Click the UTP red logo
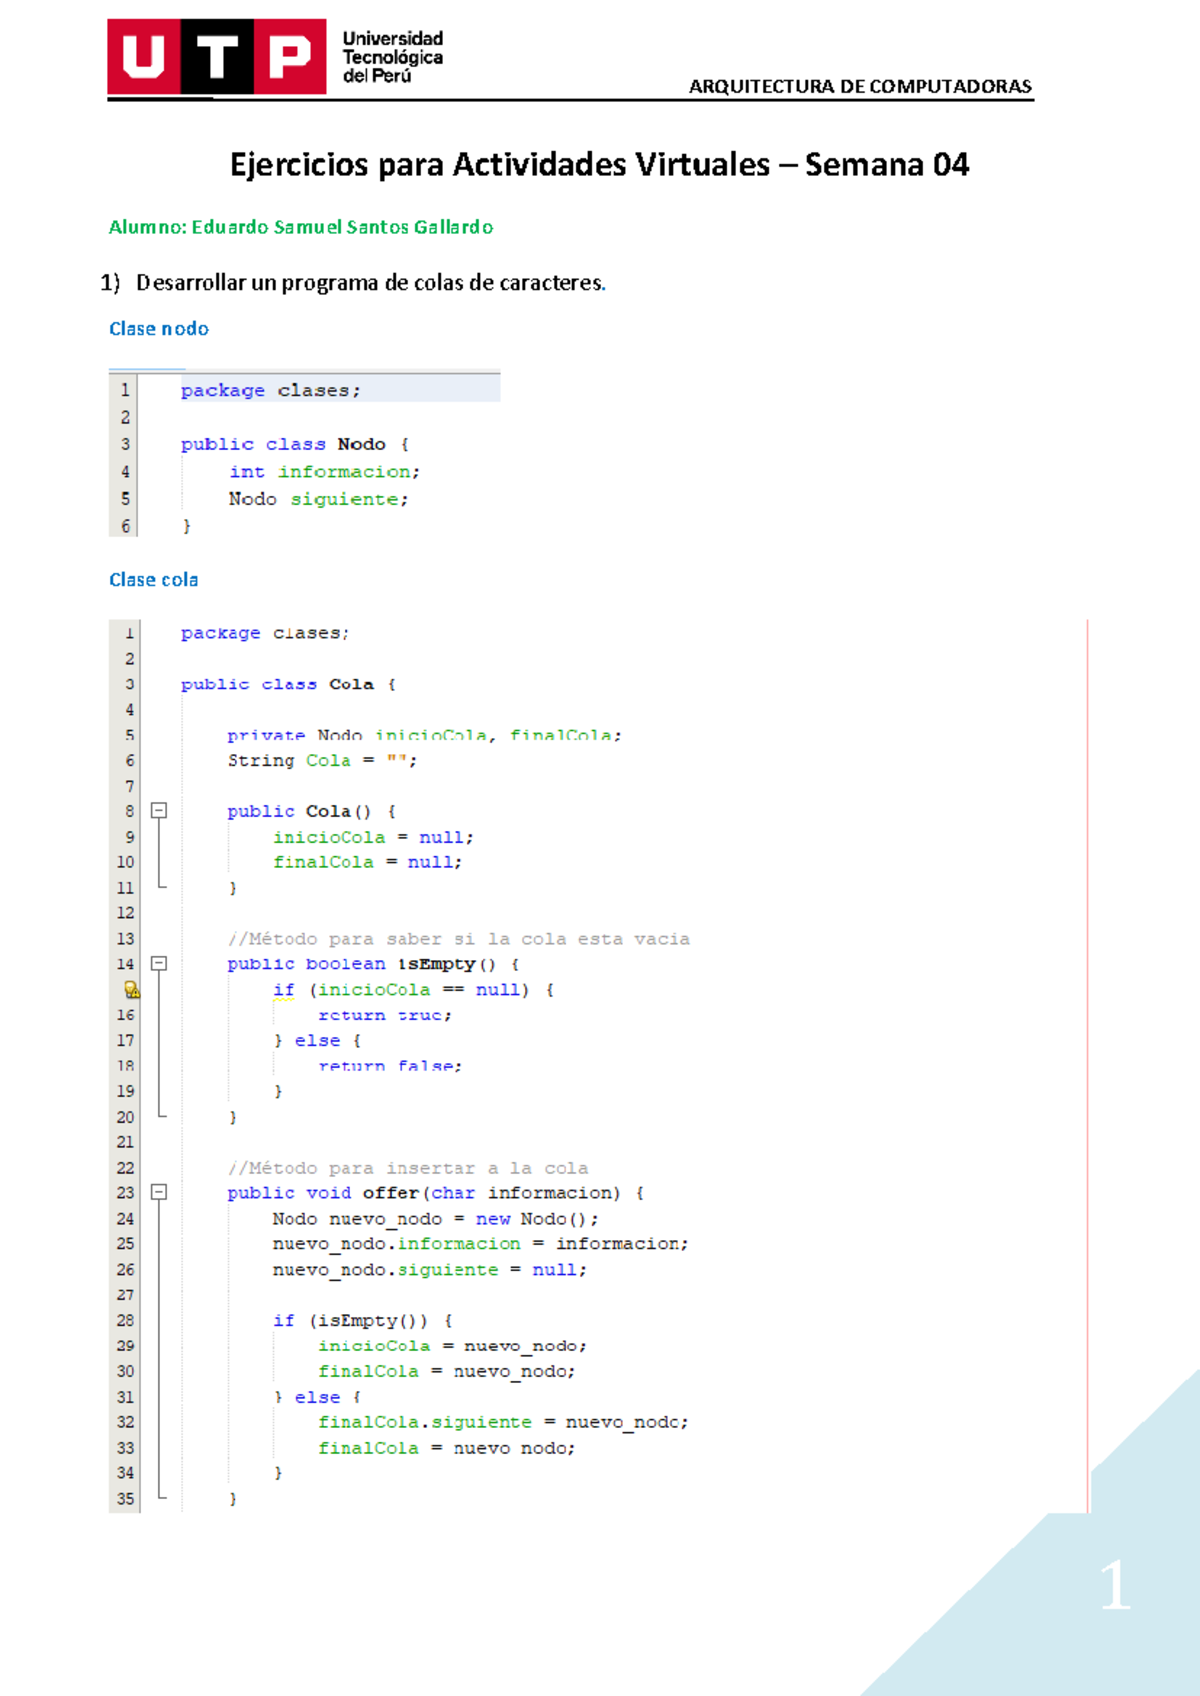Image resolution: width=1200 pixels, height=1696 pixels. coord(216,57)
